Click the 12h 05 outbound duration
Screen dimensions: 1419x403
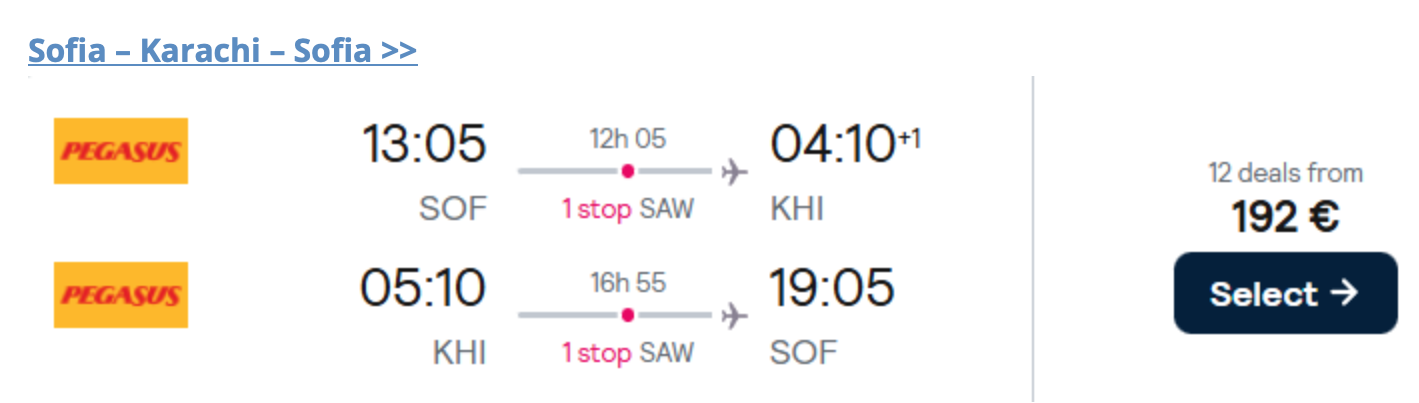(627, 139)
